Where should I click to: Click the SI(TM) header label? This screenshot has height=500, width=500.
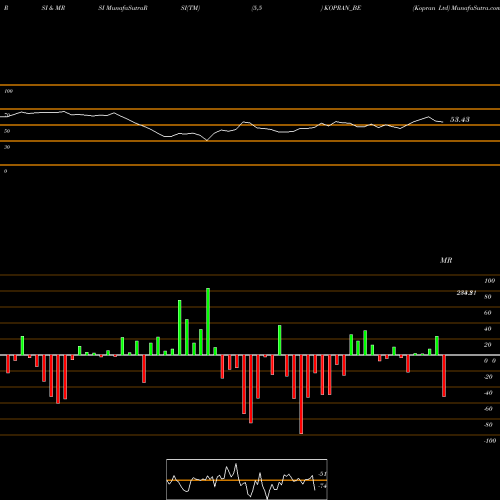click(190, 8)
